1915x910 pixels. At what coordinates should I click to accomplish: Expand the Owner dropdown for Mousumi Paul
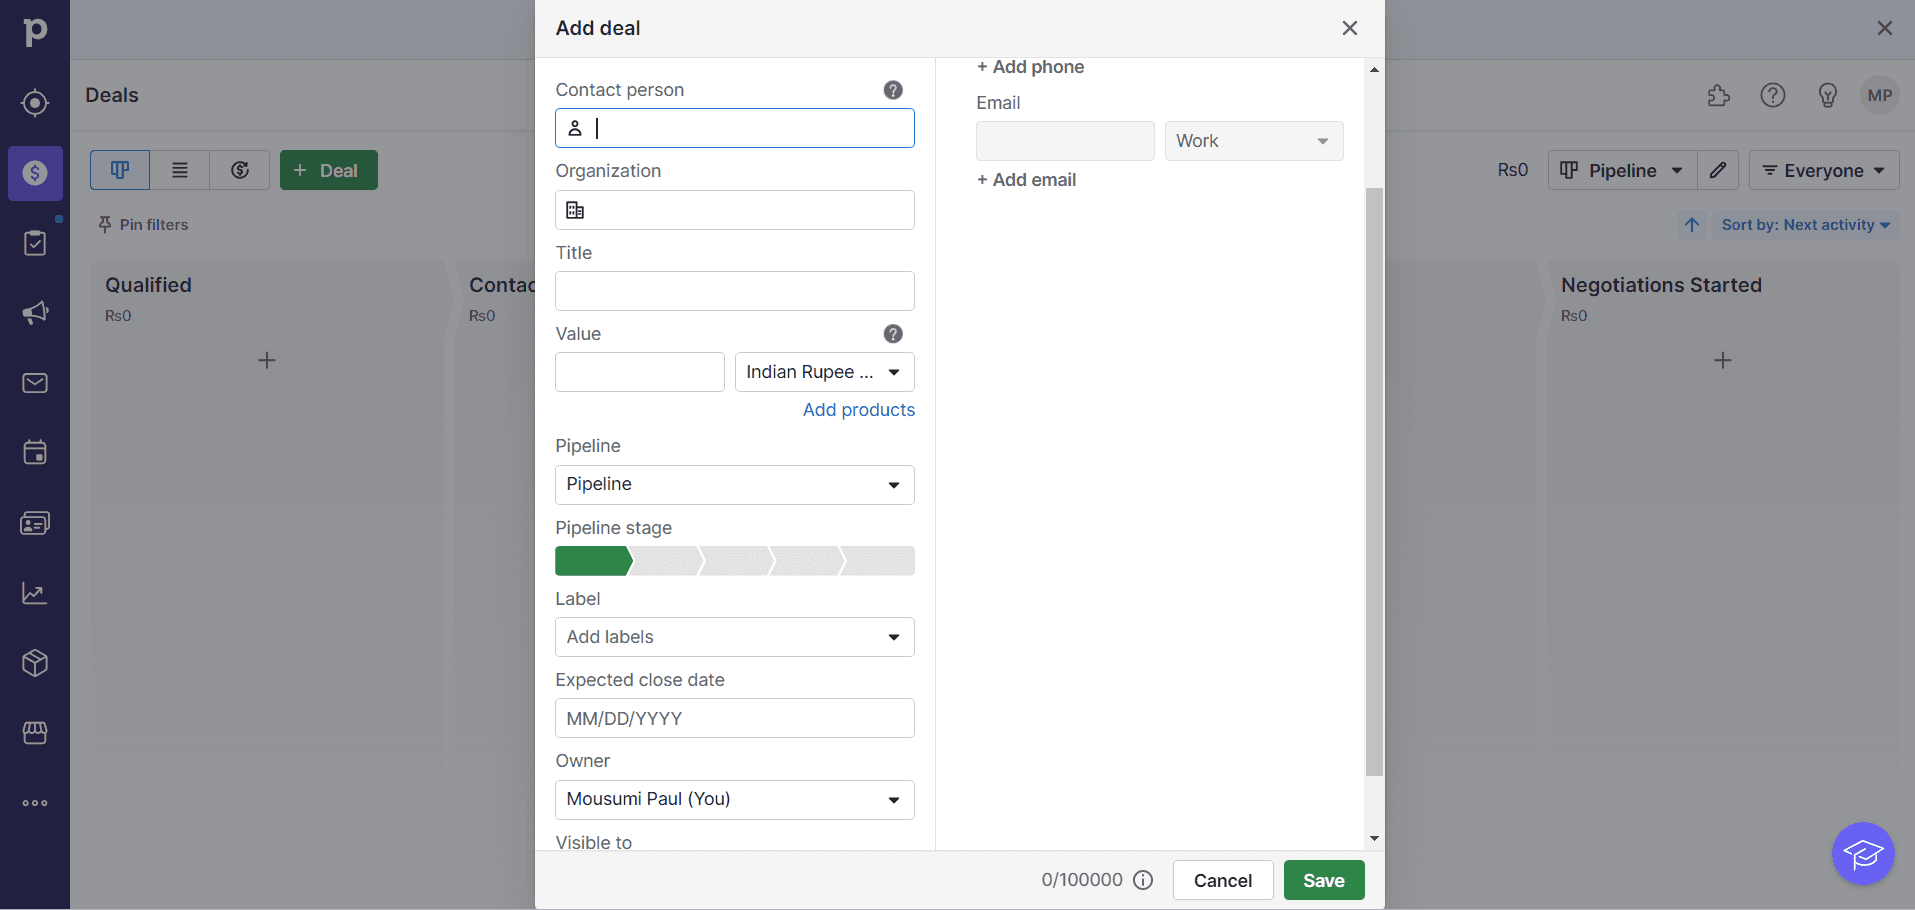pos(734,799)
